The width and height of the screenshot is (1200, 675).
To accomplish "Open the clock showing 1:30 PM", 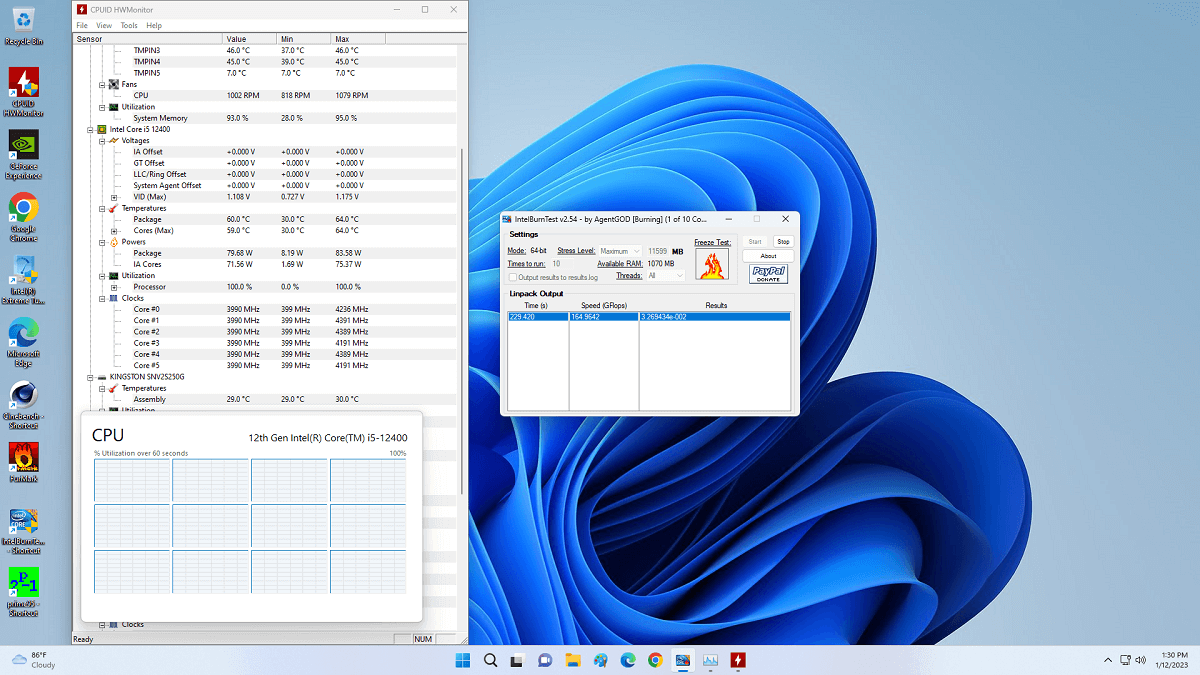I will click(1173, 660).
